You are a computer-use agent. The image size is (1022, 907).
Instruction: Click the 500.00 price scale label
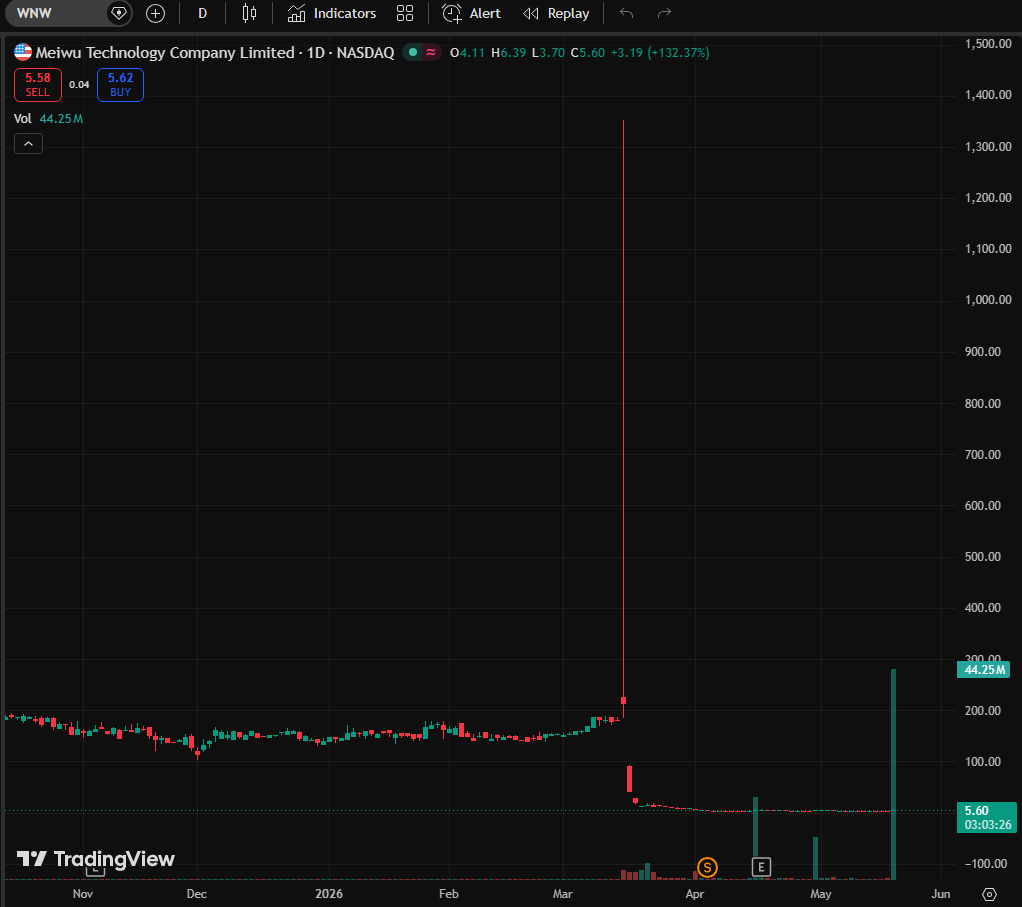(983, 556)
